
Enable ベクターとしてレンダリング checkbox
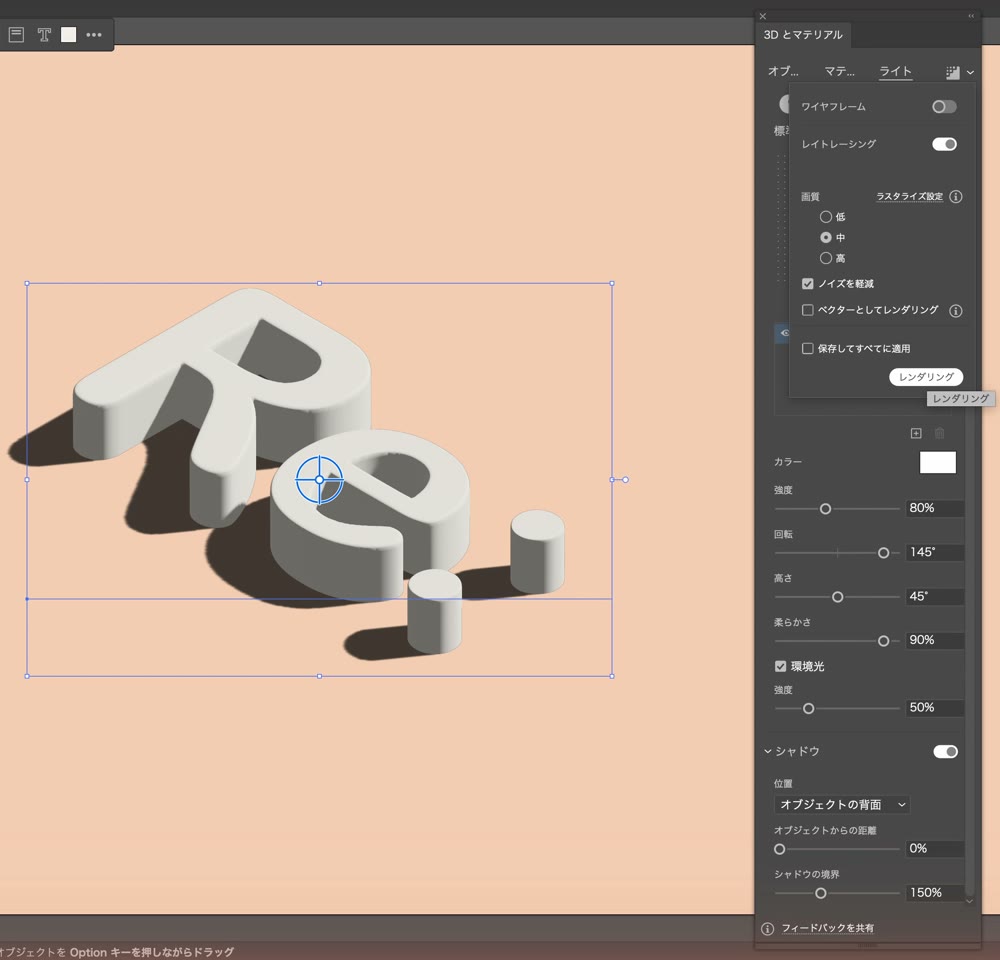tap(807, 310)
